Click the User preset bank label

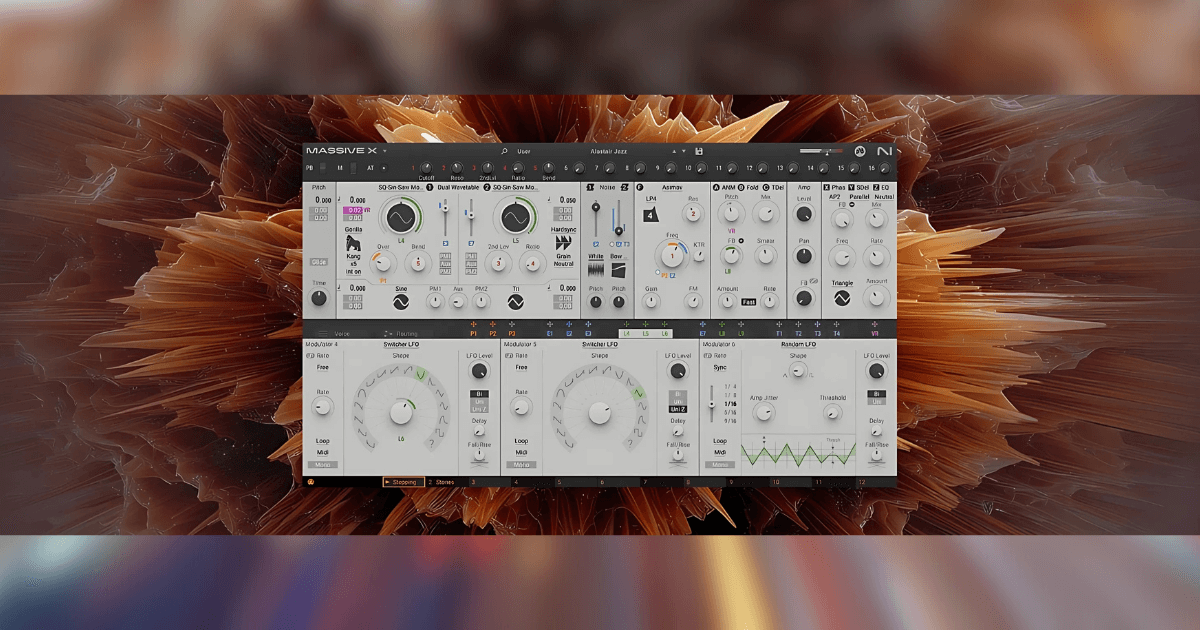[x=524, y=151]
